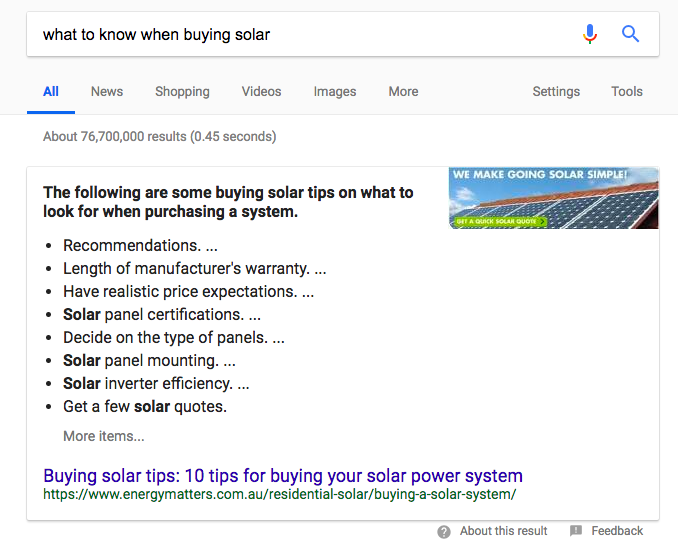Click the Feedback link text
This screenshot has width=678, height=553.
tap(617, 531)
